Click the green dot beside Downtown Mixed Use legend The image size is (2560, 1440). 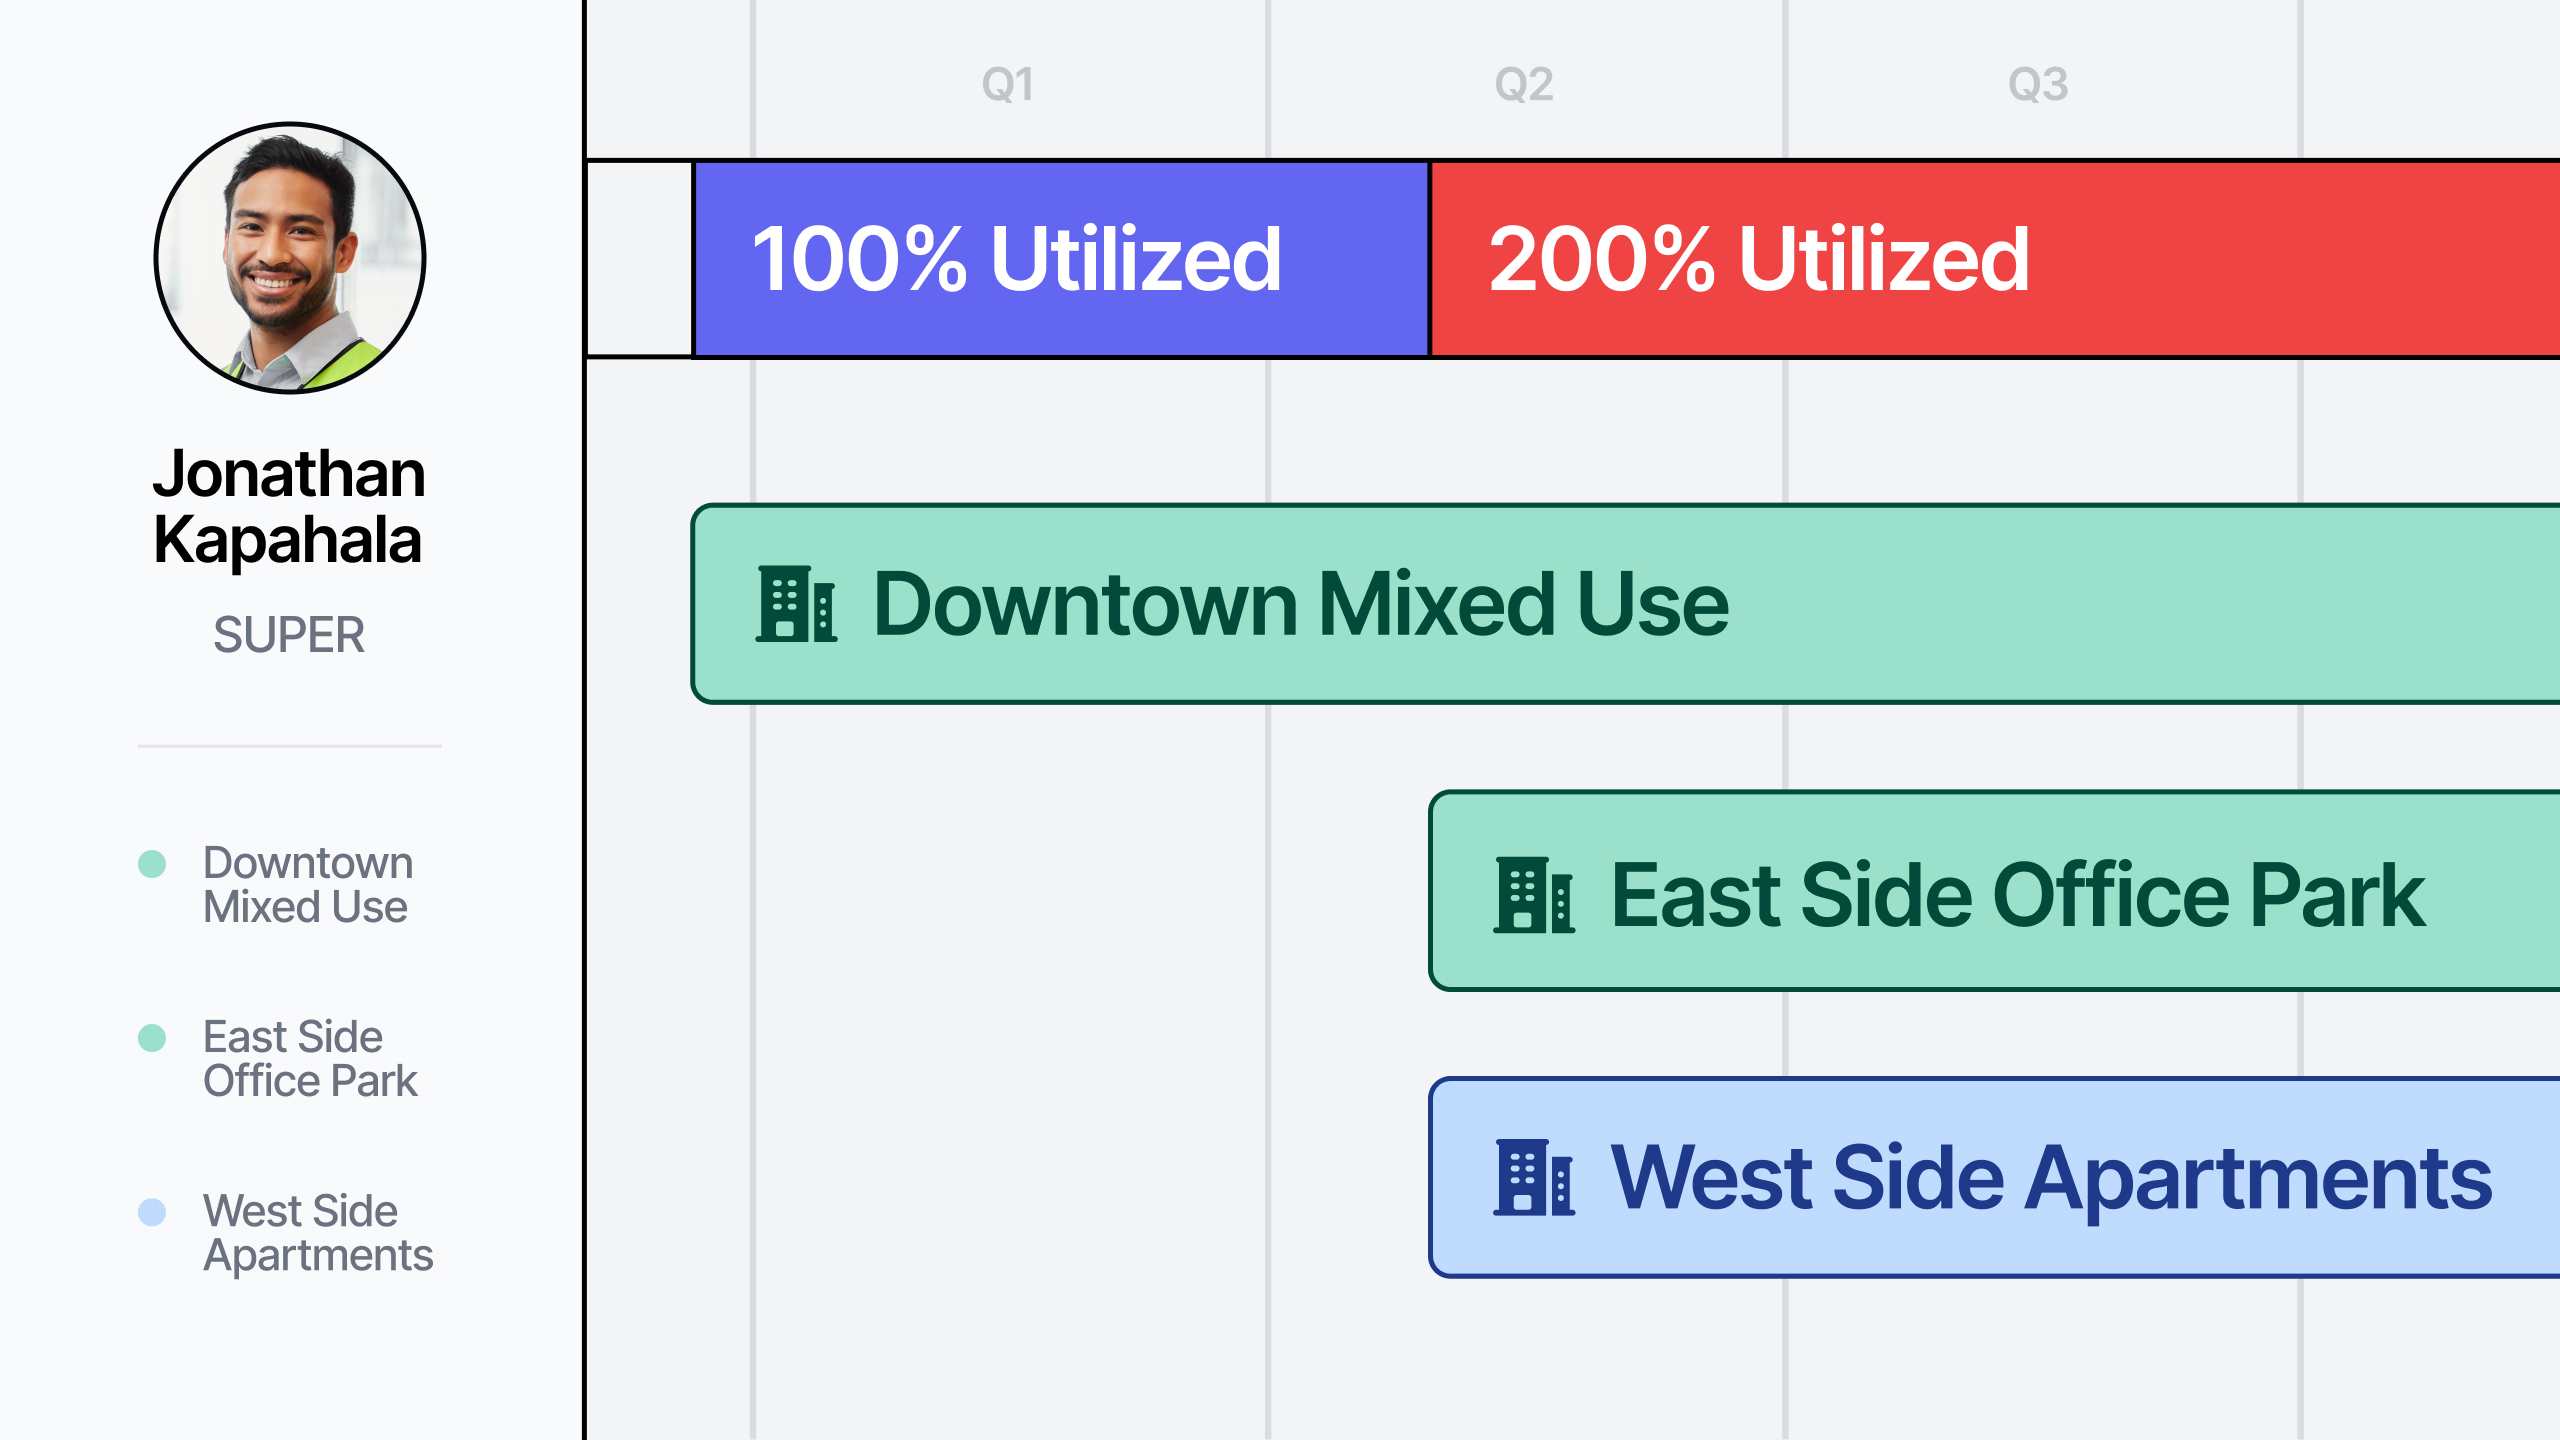tap(152, 864)
